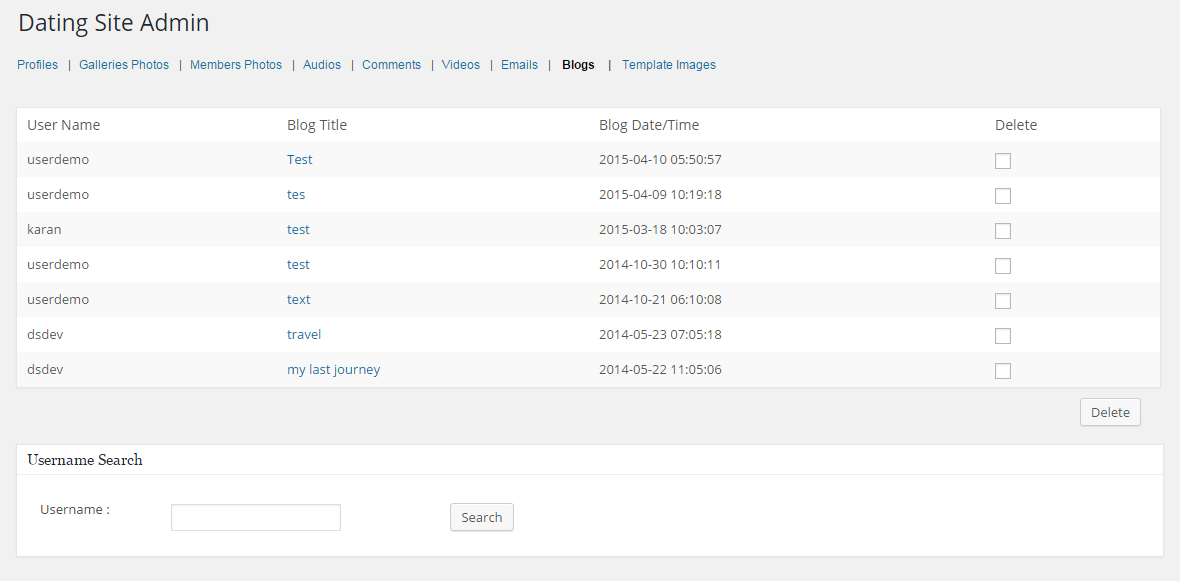Open the Comments tab
This screenshot has width=1180, height=581.
391,65
